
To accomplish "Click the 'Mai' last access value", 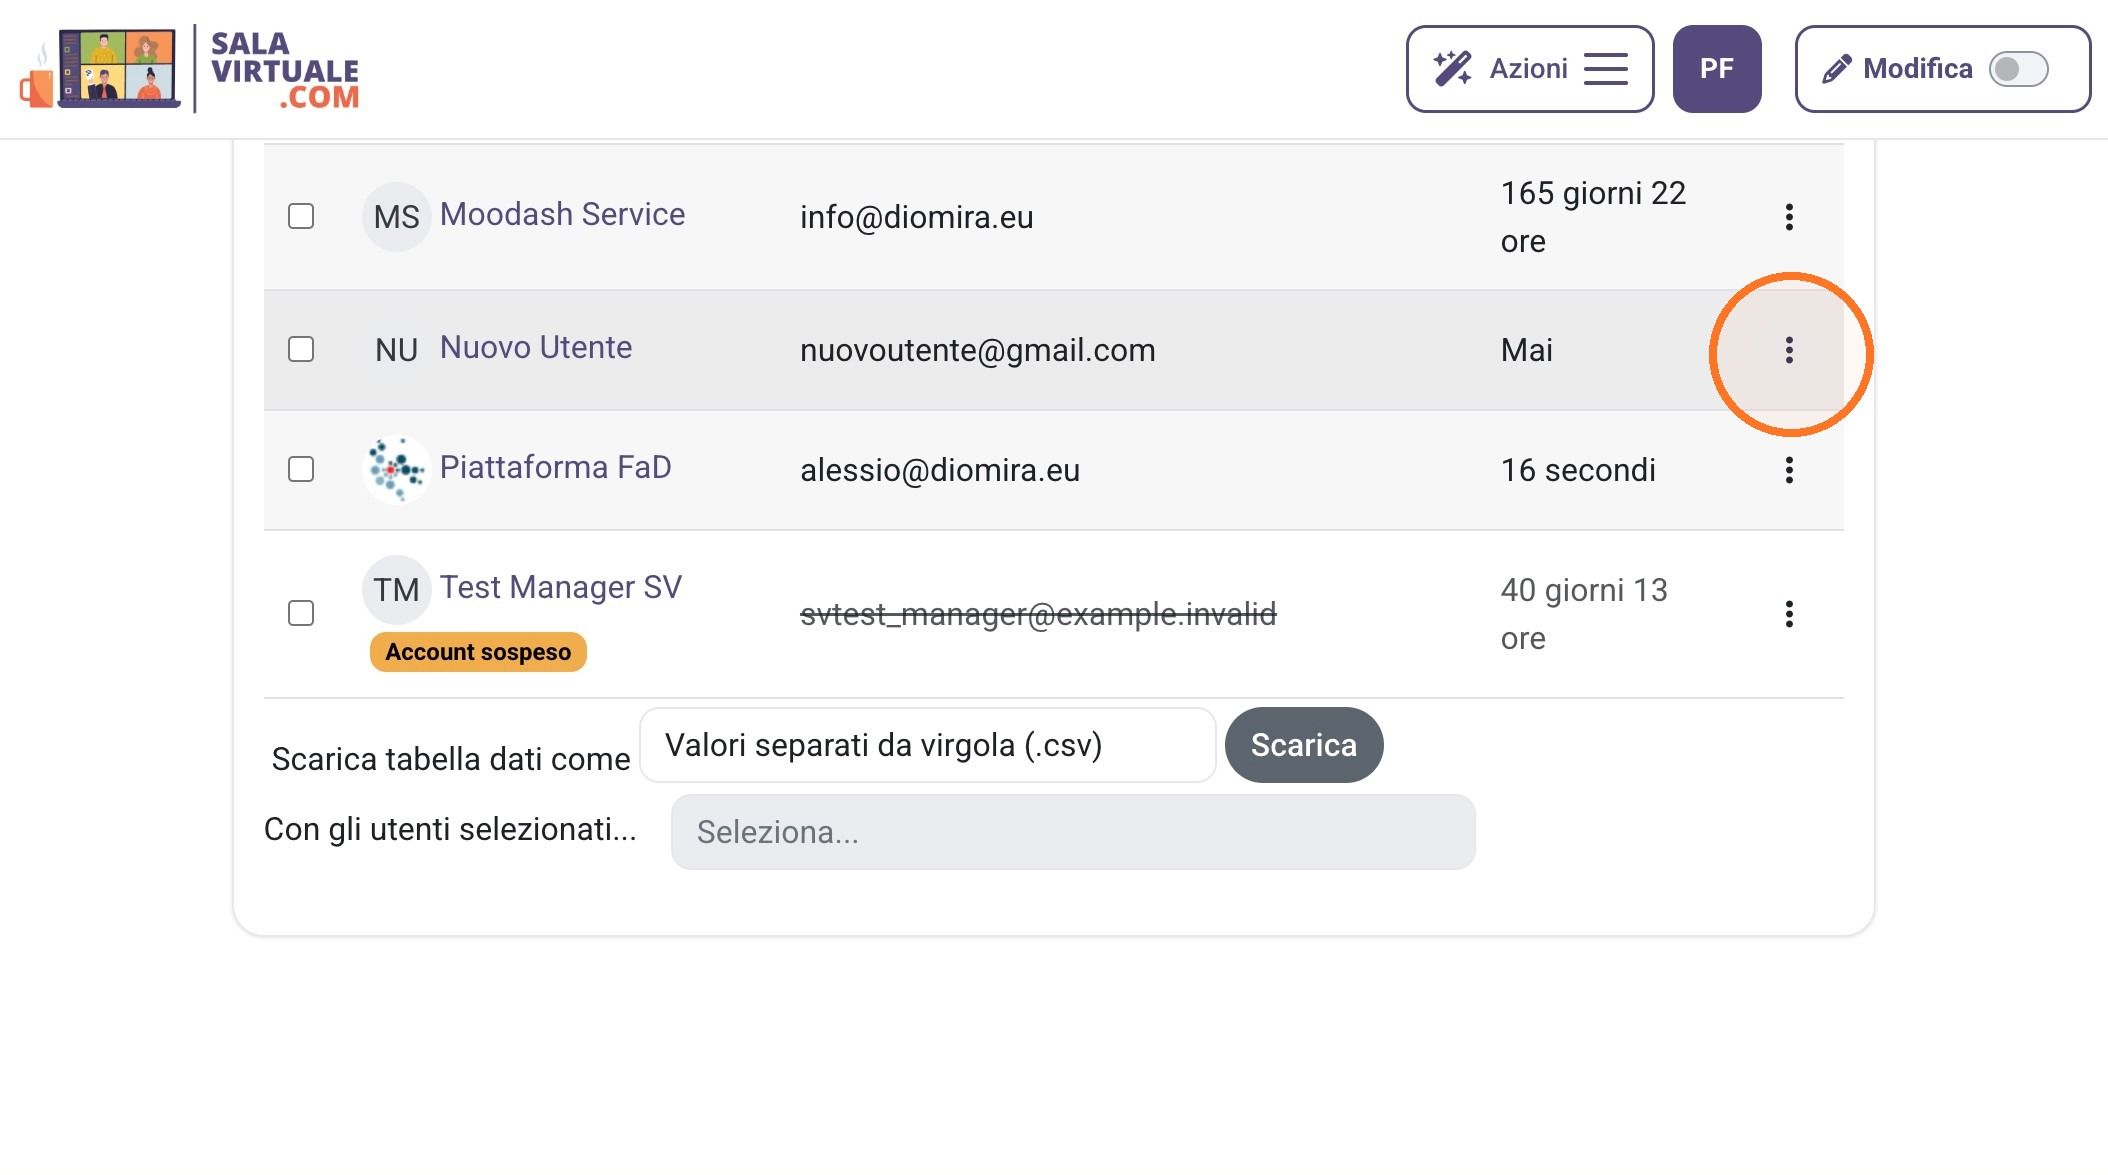I will click(1527, 350).
